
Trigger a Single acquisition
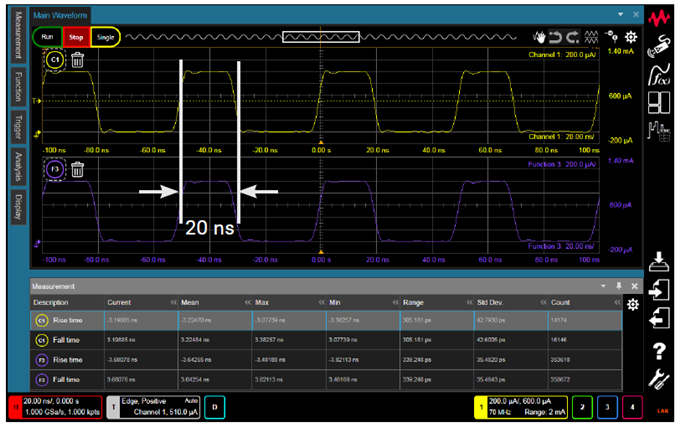(105, 37)
